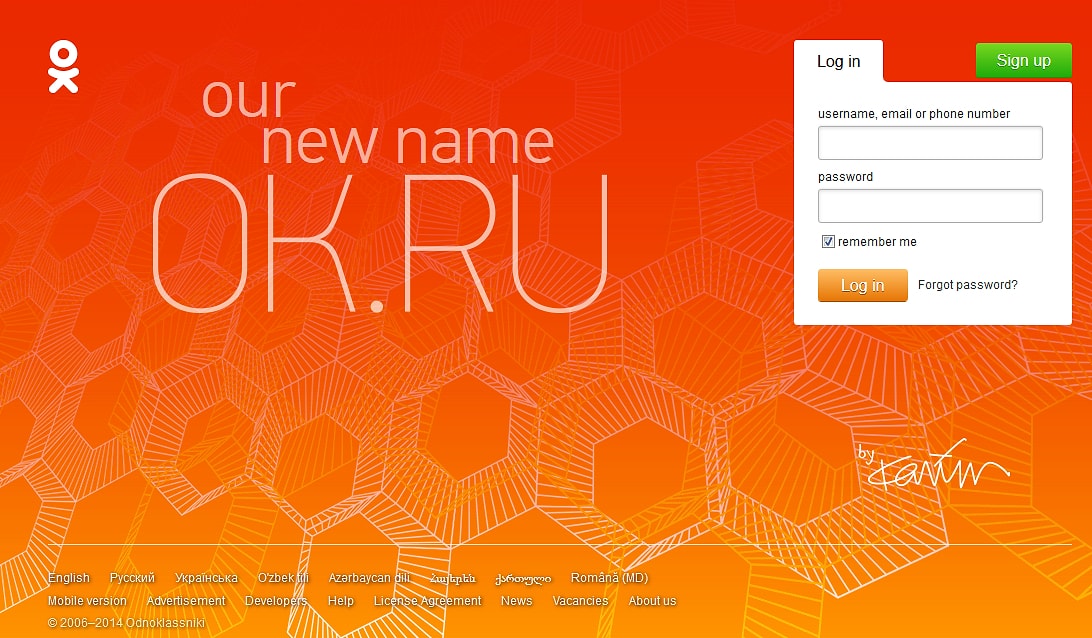
Task: Choose Українська language link
Action: [206, 578]
